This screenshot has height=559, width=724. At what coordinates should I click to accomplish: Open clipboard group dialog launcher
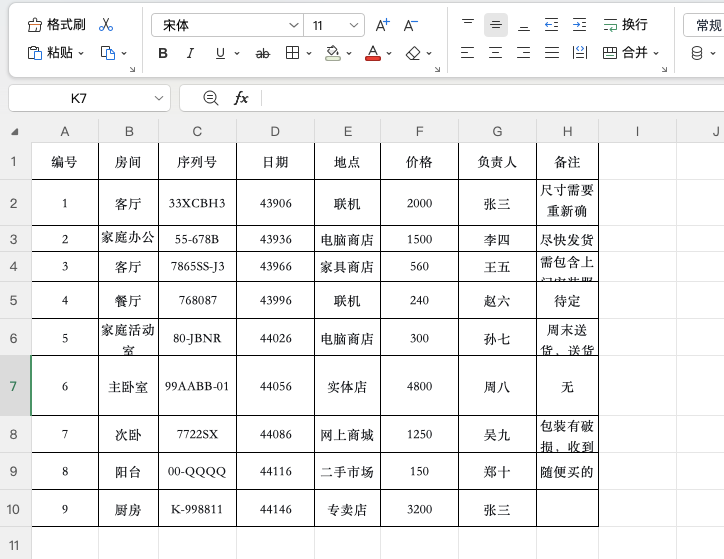point(133,69)
